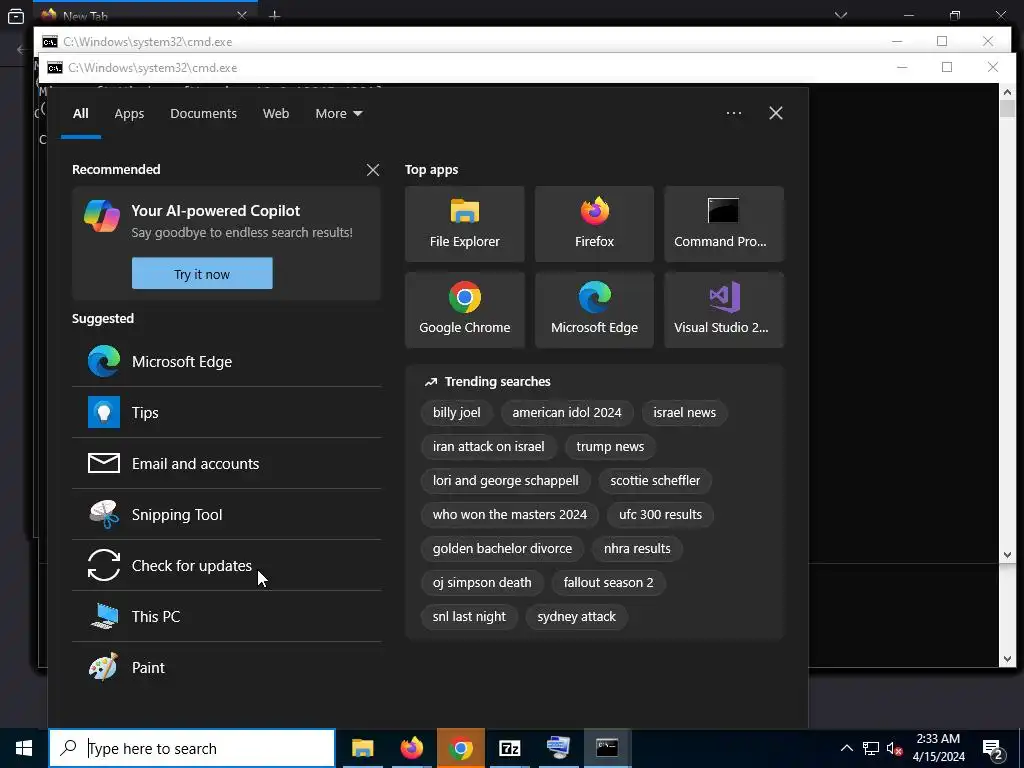Click the network tray icon

(871, 748)
